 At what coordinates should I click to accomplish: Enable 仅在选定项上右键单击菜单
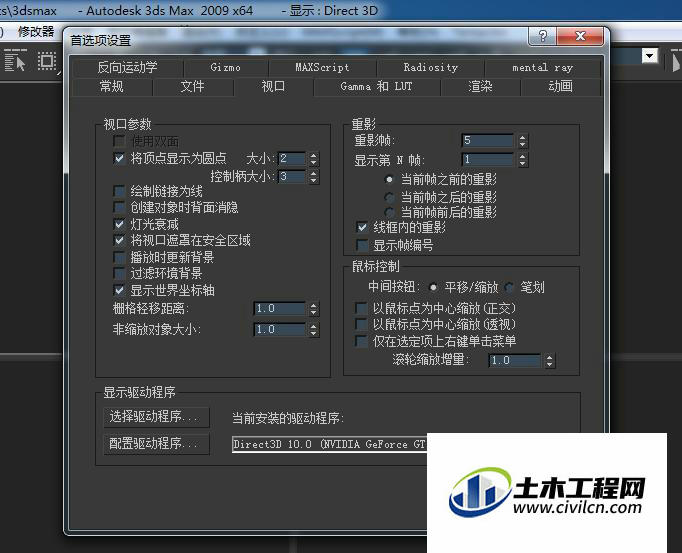click(x=361, y=341)
